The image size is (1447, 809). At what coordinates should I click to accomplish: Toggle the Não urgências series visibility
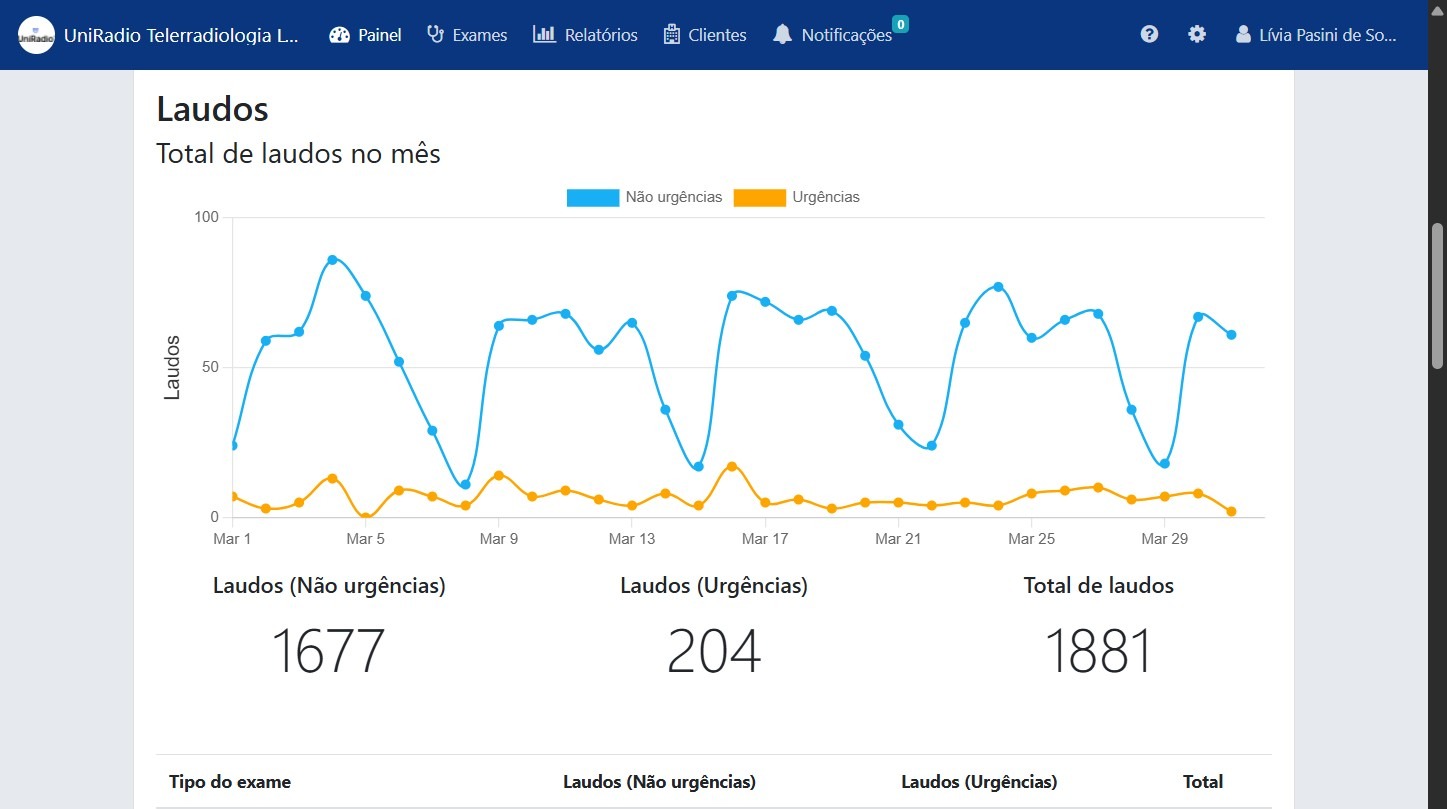tap(644, 197)
